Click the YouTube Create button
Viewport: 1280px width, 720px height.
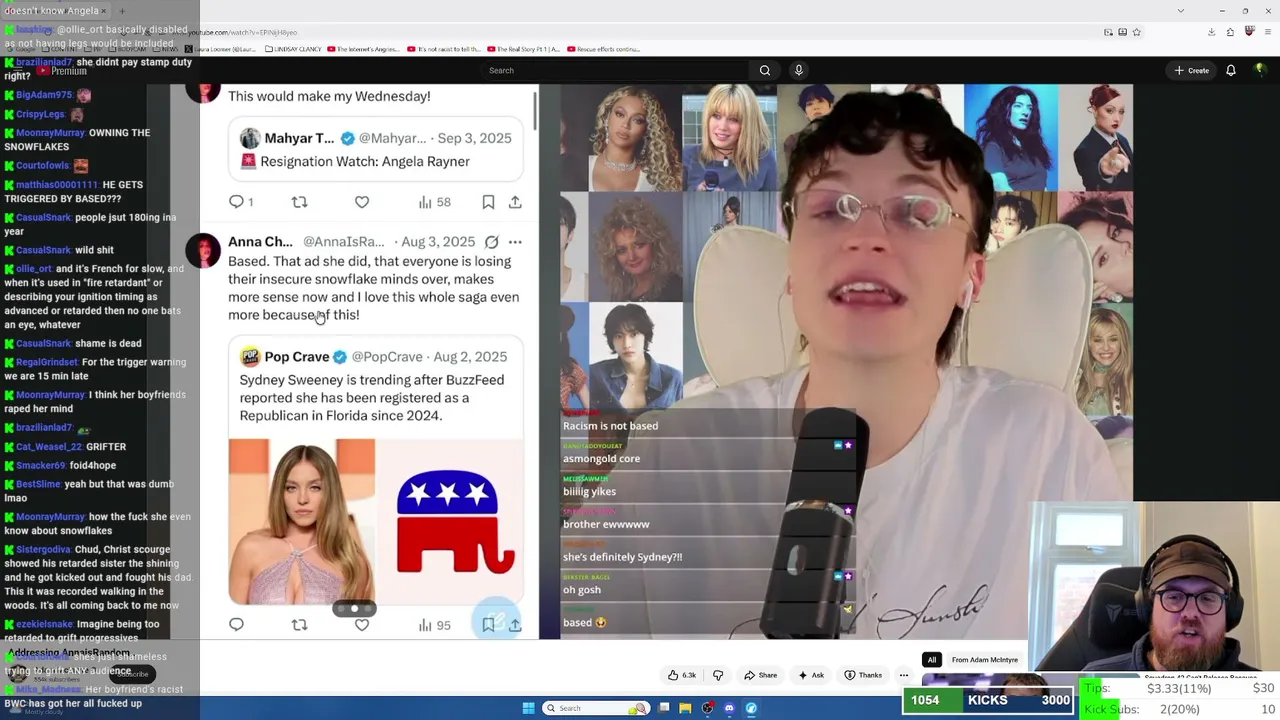pyautogui.click(x=1192, y=70)
